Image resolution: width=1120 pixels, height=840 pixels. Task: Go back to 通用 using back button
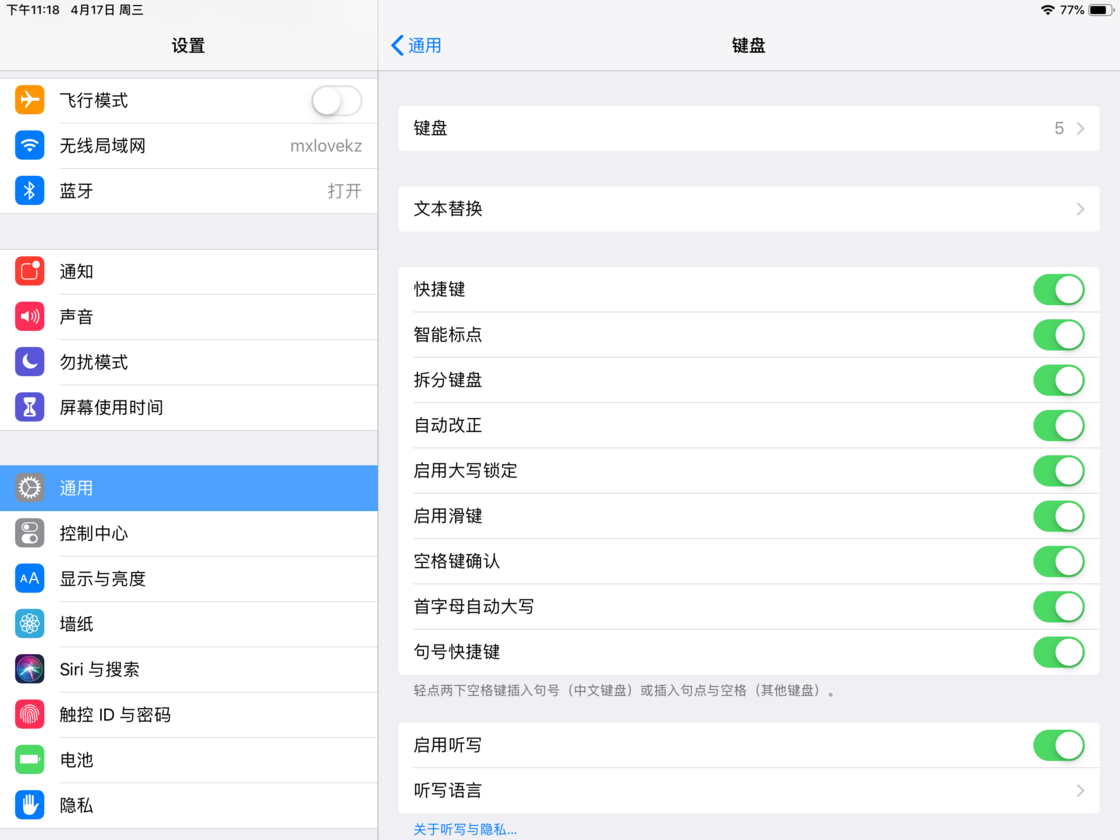point(416,46)
